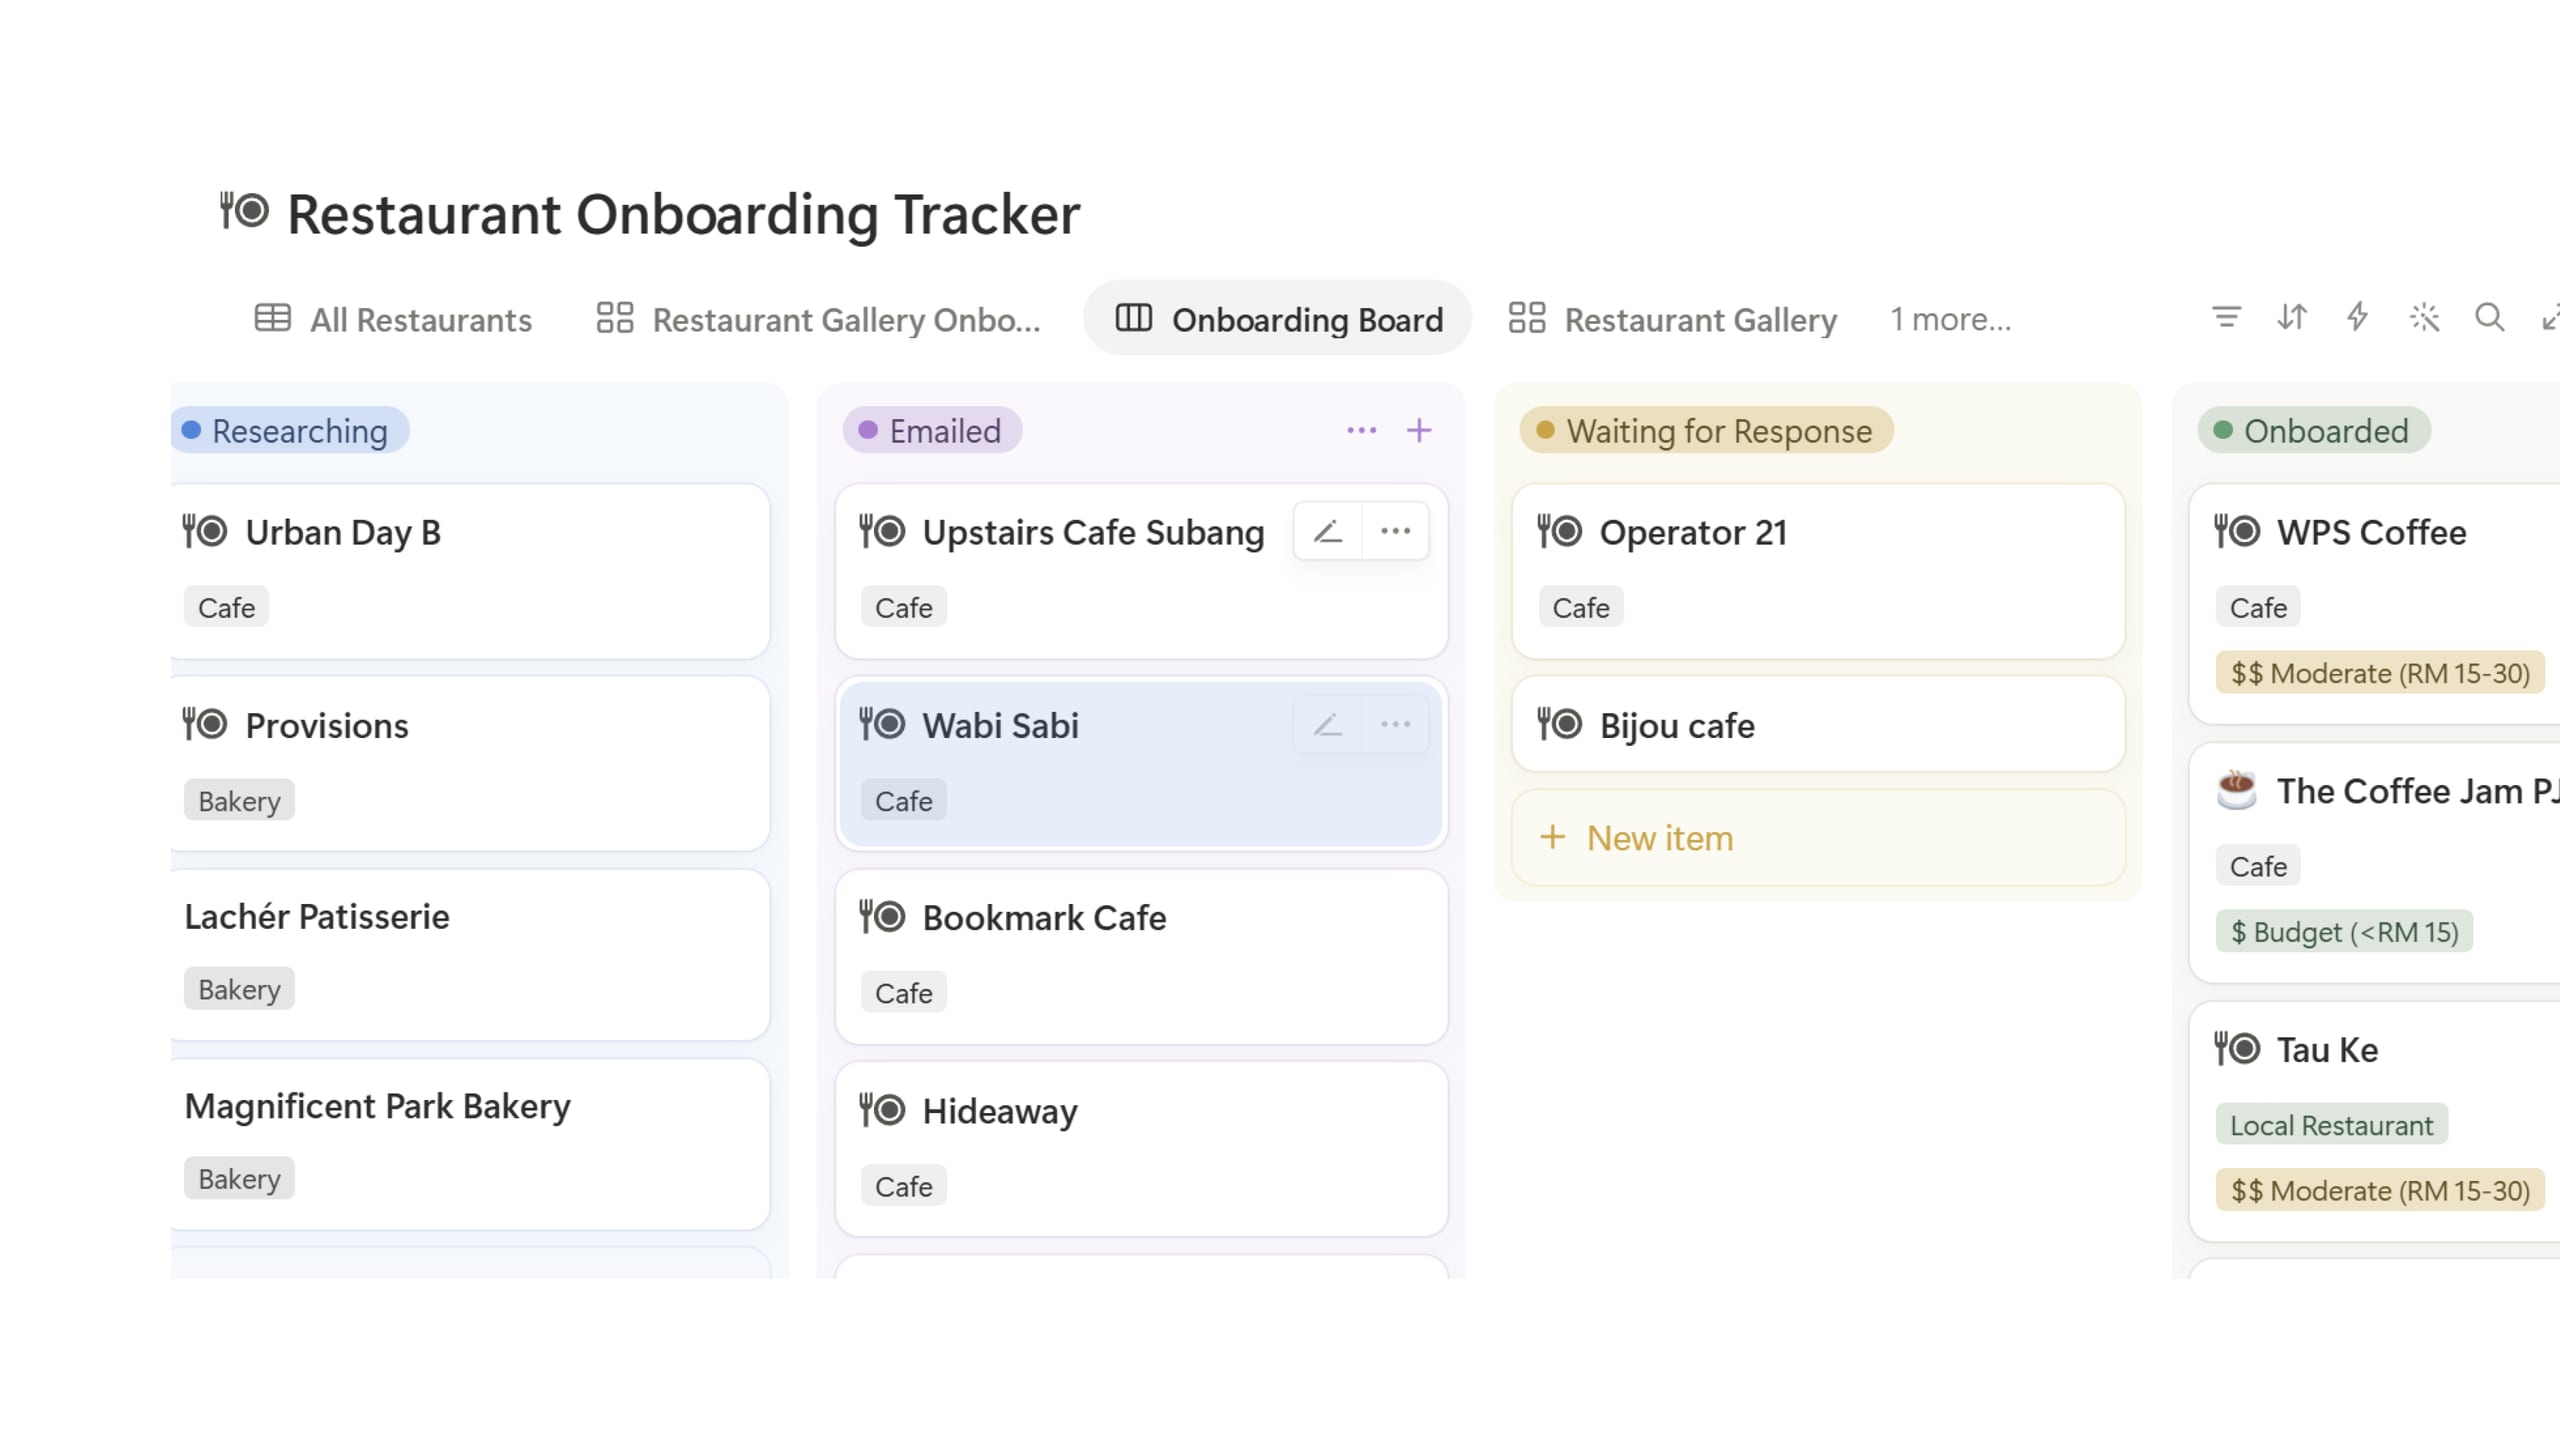This screenshot has width=2560, height=1440.
Task: Click the Waiting for Response column label
Action: (x=1706, y=431)
